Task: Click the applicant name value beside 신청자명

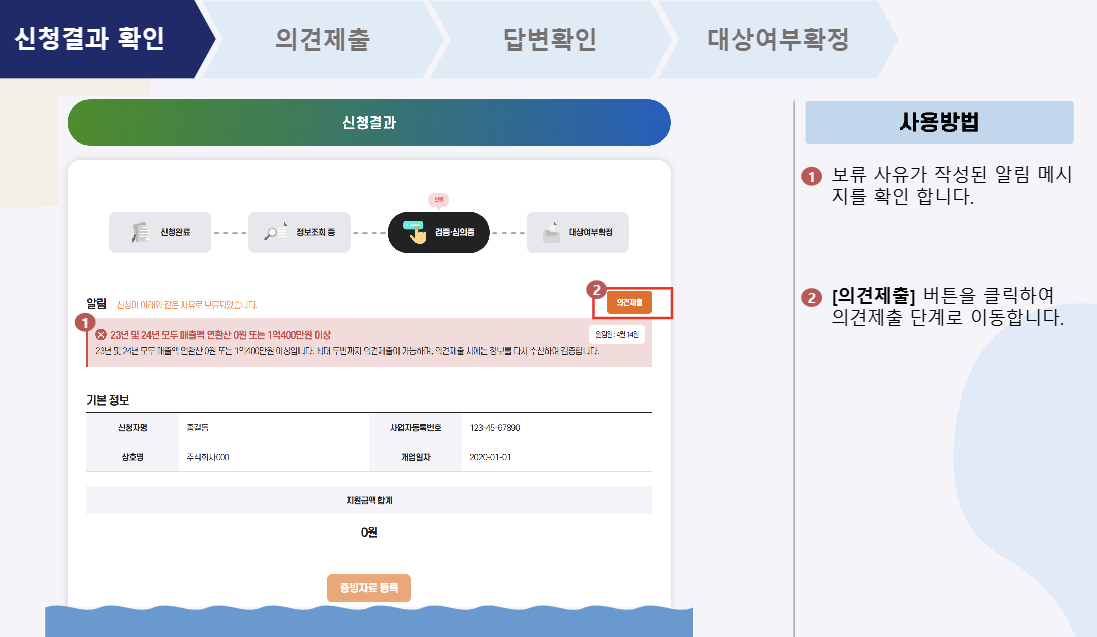Action: tap(197, 428)
